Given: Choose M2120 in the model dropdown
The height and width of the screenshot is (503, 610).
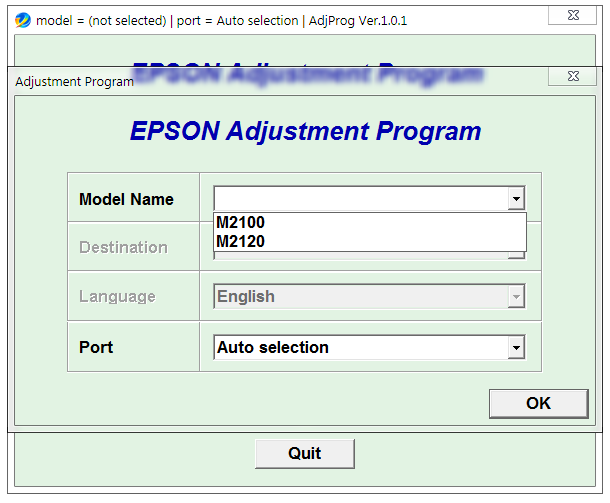Looking at the screenshot, I should click(370, 241).
